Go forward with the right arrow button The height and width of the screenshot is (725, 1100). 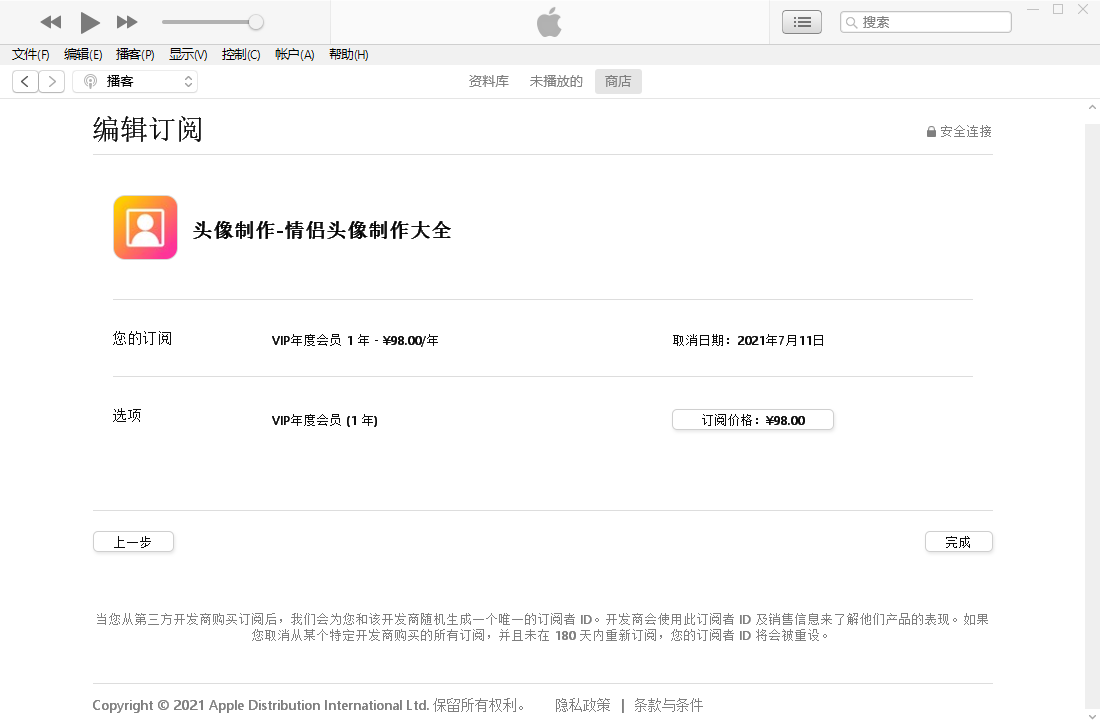[52, 81]
